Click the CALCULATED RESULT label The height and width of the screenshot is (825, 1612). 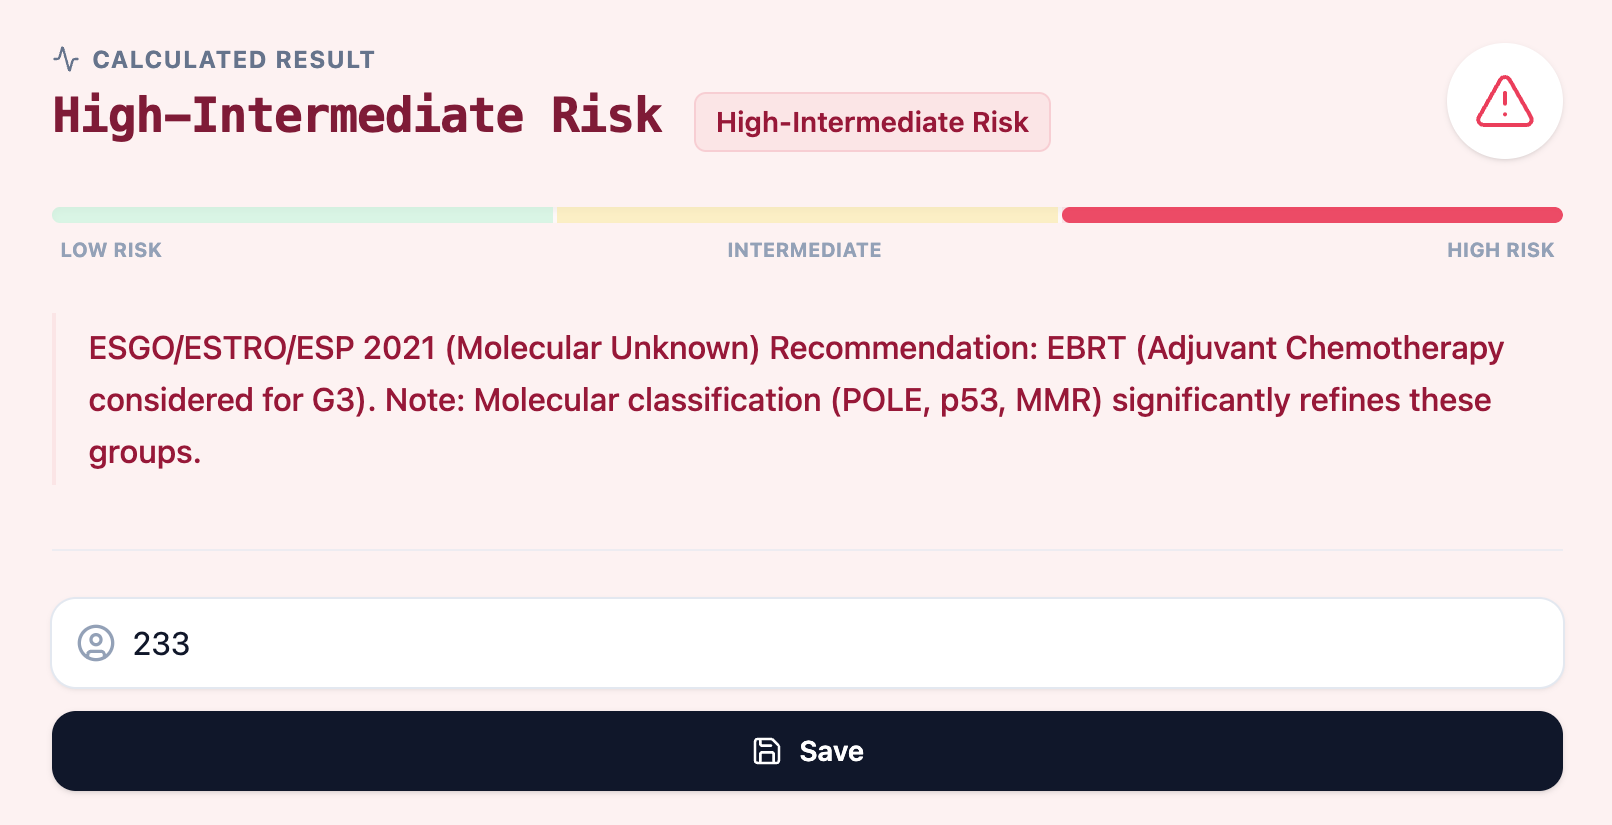234,59
